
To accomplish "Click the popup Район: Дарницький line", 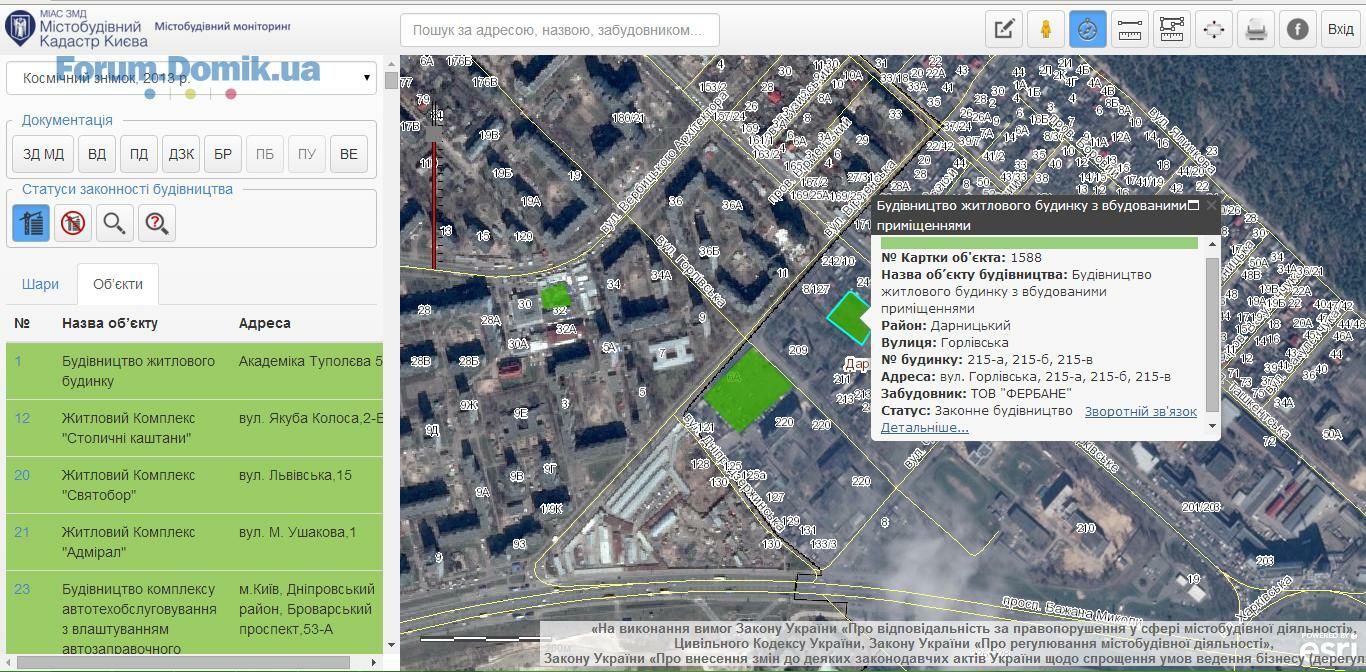I will [x=946, y=325].
